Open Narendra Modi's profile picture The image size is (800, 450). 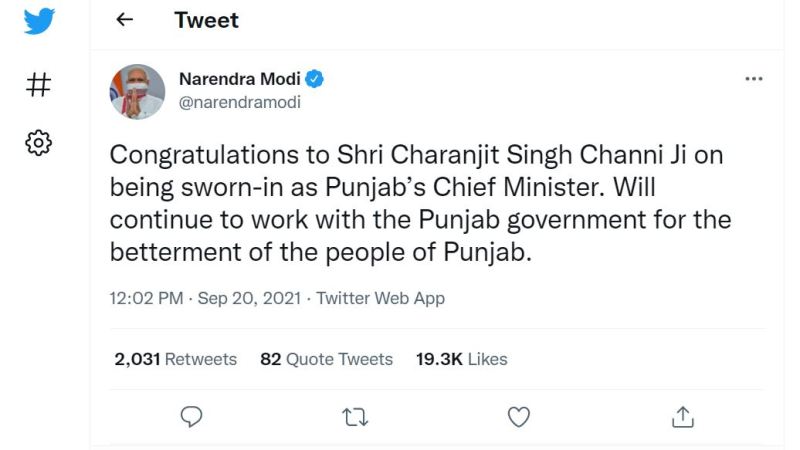pyautogui.click(x=137, y=92)
